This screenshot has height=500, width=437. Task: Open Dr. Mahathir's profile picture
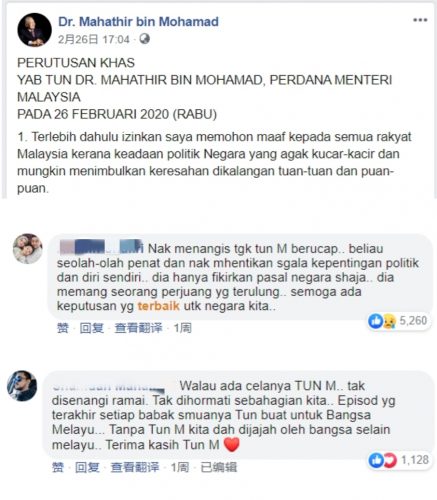(x=34, y=30)
